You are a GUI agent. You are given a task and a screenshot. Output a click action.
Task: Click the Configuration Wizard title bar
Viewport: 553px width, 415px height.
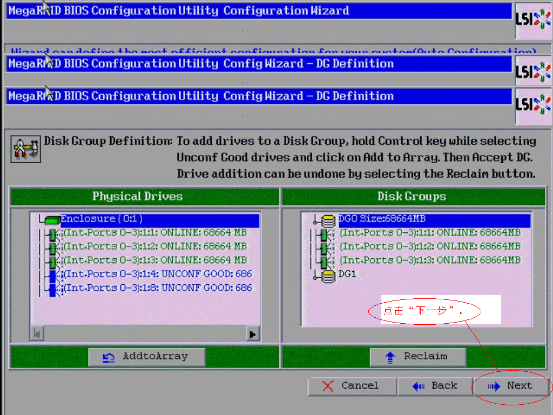click(259, 11)
